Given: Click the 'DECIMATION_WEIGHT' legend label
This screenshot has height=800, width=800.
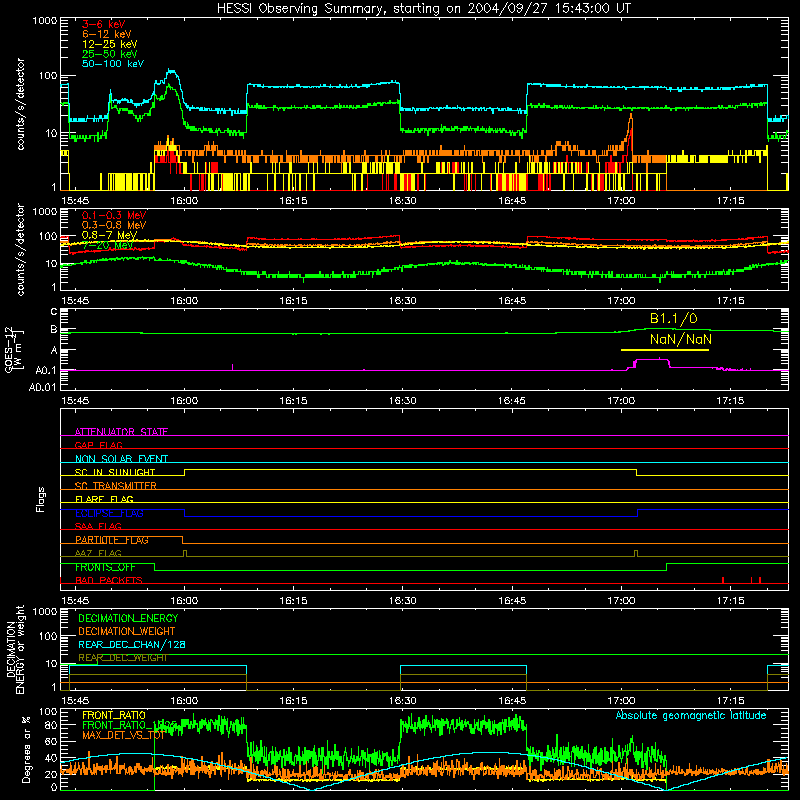Looking at the screenshot, I should click(127, 631).
